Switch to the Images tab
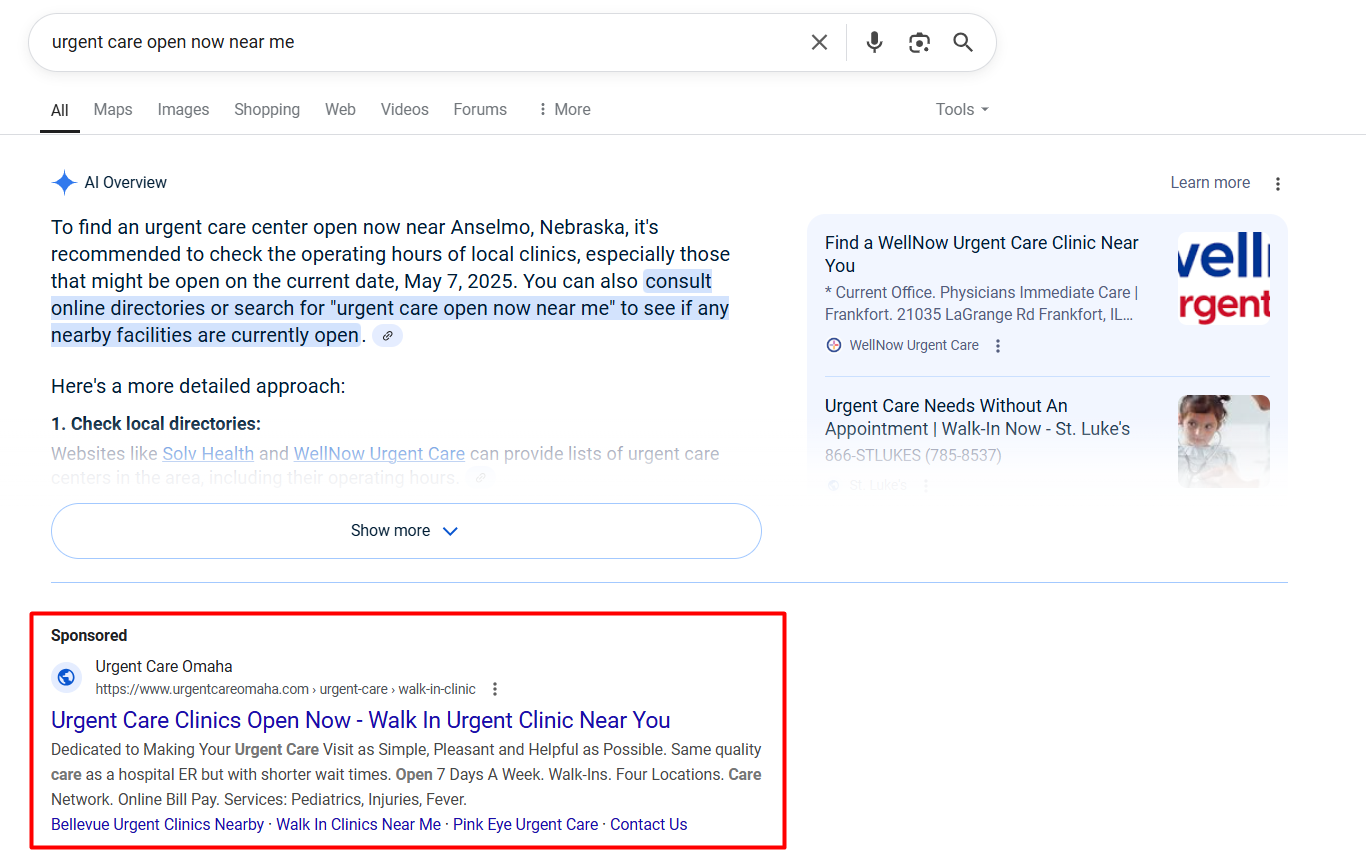Viewport: 1366px width, 856px height. 183,110
